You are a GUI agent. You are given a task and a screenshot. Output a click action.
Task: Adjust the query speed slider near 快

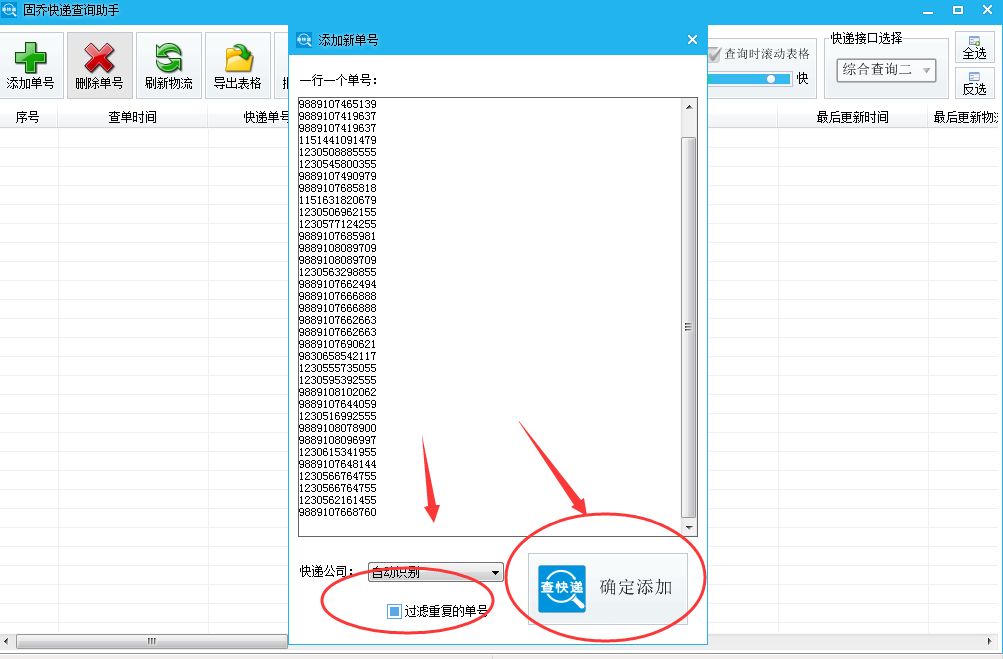click(771, 79)
